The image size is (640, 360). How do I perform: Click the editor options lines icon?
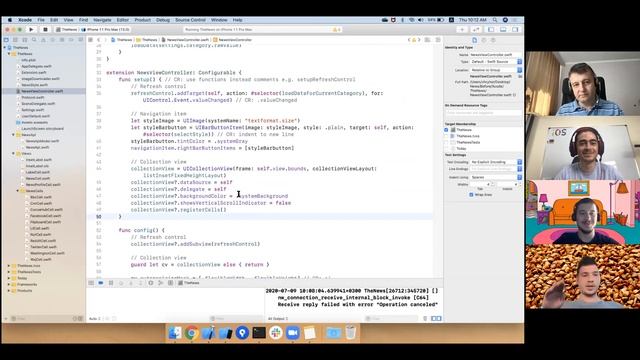(427, 40)
